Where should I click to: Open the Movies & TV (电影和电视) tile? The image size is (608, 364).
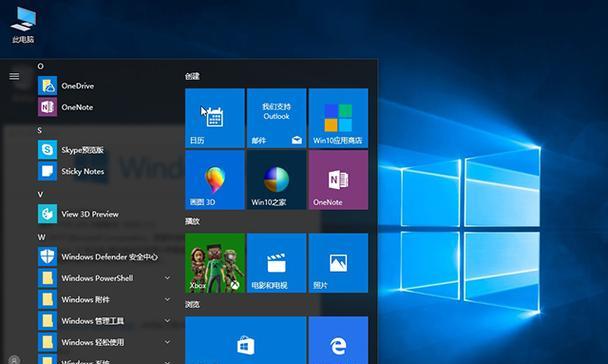pyautogui.click(x=276, y=263)
